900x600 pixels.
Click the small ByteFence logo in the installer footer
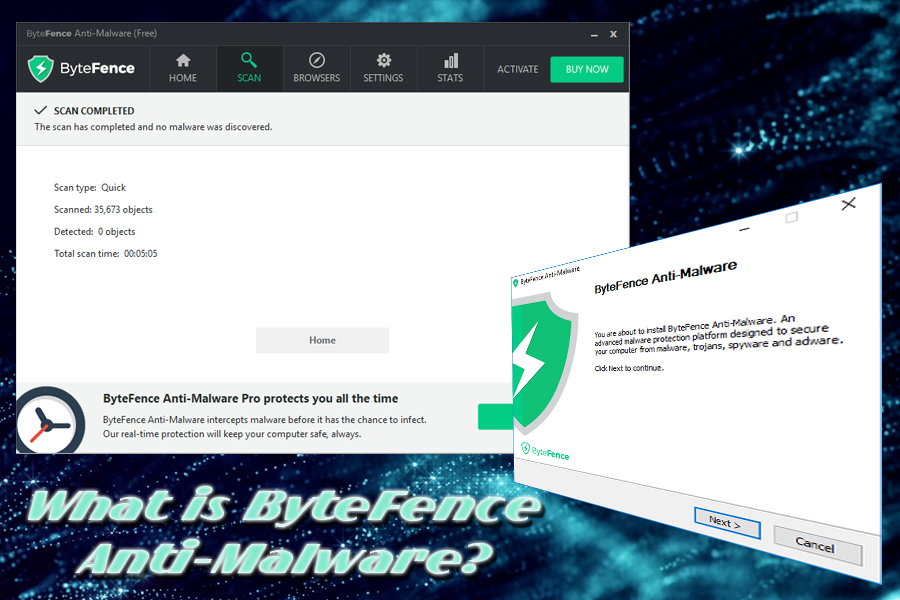click(x=545, y=452)
